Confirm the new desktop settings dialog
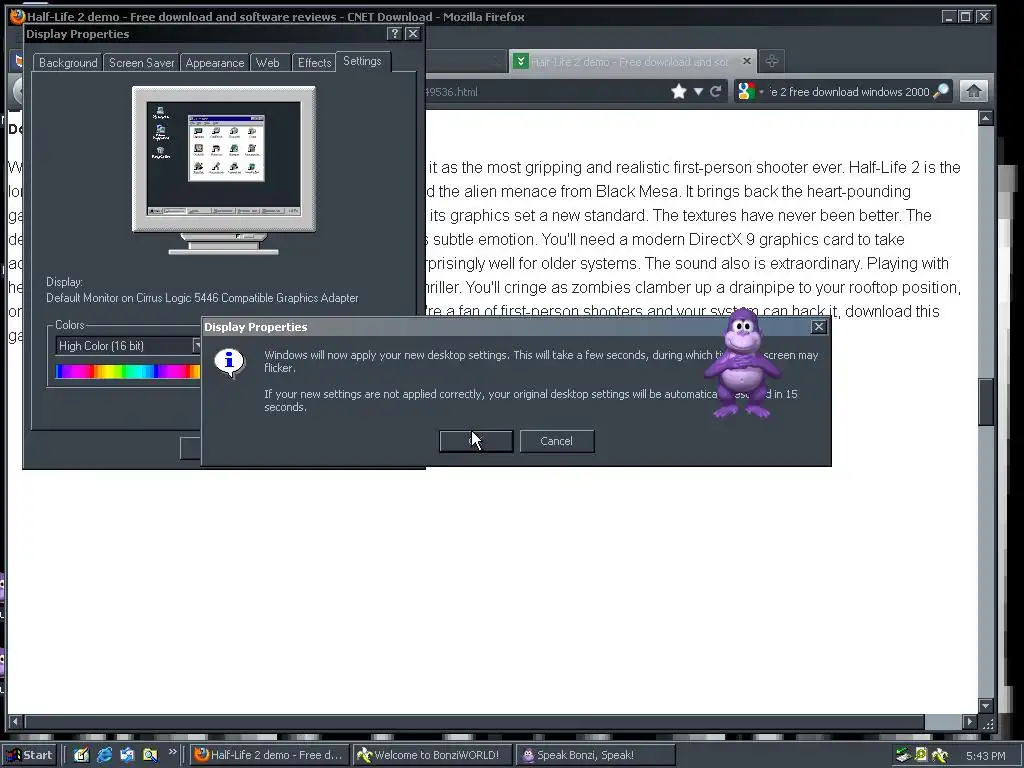Viewport: 1024px width, 768px height. click(476, 441)
